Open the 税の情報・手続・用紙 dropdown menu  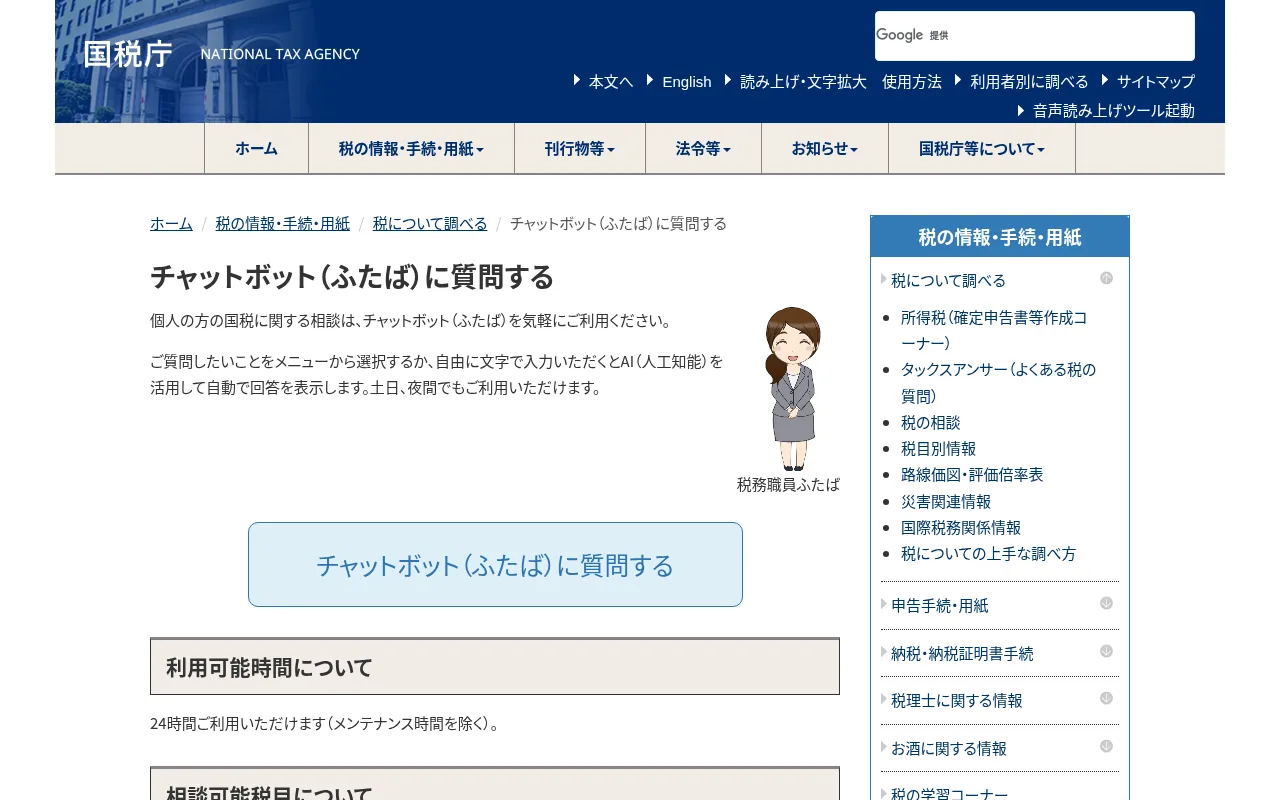pyautogui.click(x=411, y=149)
